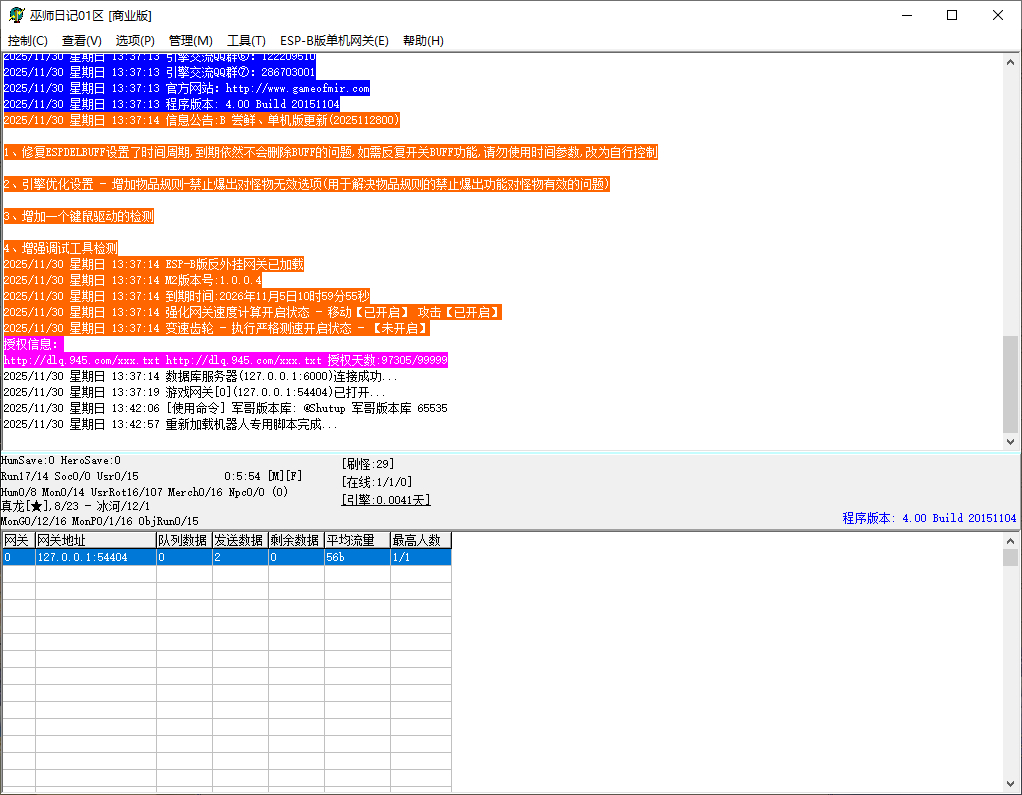Screen dimensions: 1022x795
Task: Click the 最高人数 column header
Action: [x=420, y=540]
